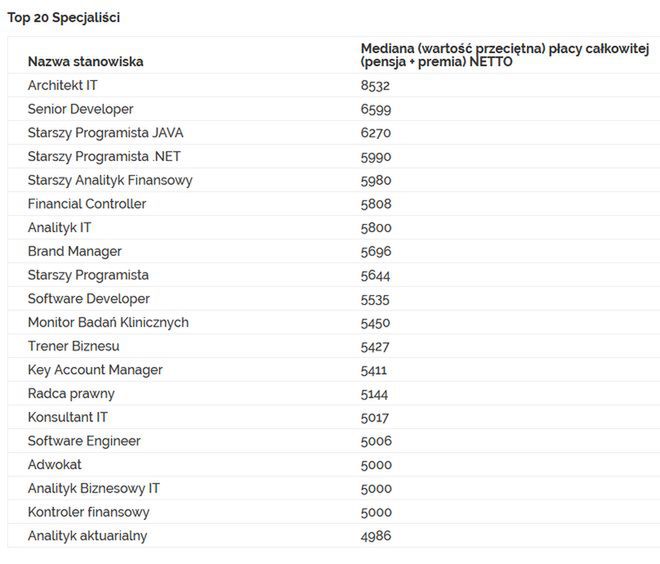
Task: Click on "Starszy Programista .NET" entry
Action: click(x=104, y=156)
